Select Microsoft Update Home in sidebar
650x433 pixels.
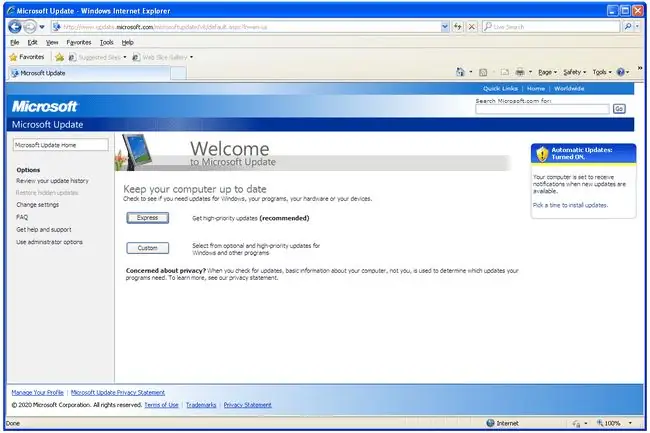click(x=61, y=145)
